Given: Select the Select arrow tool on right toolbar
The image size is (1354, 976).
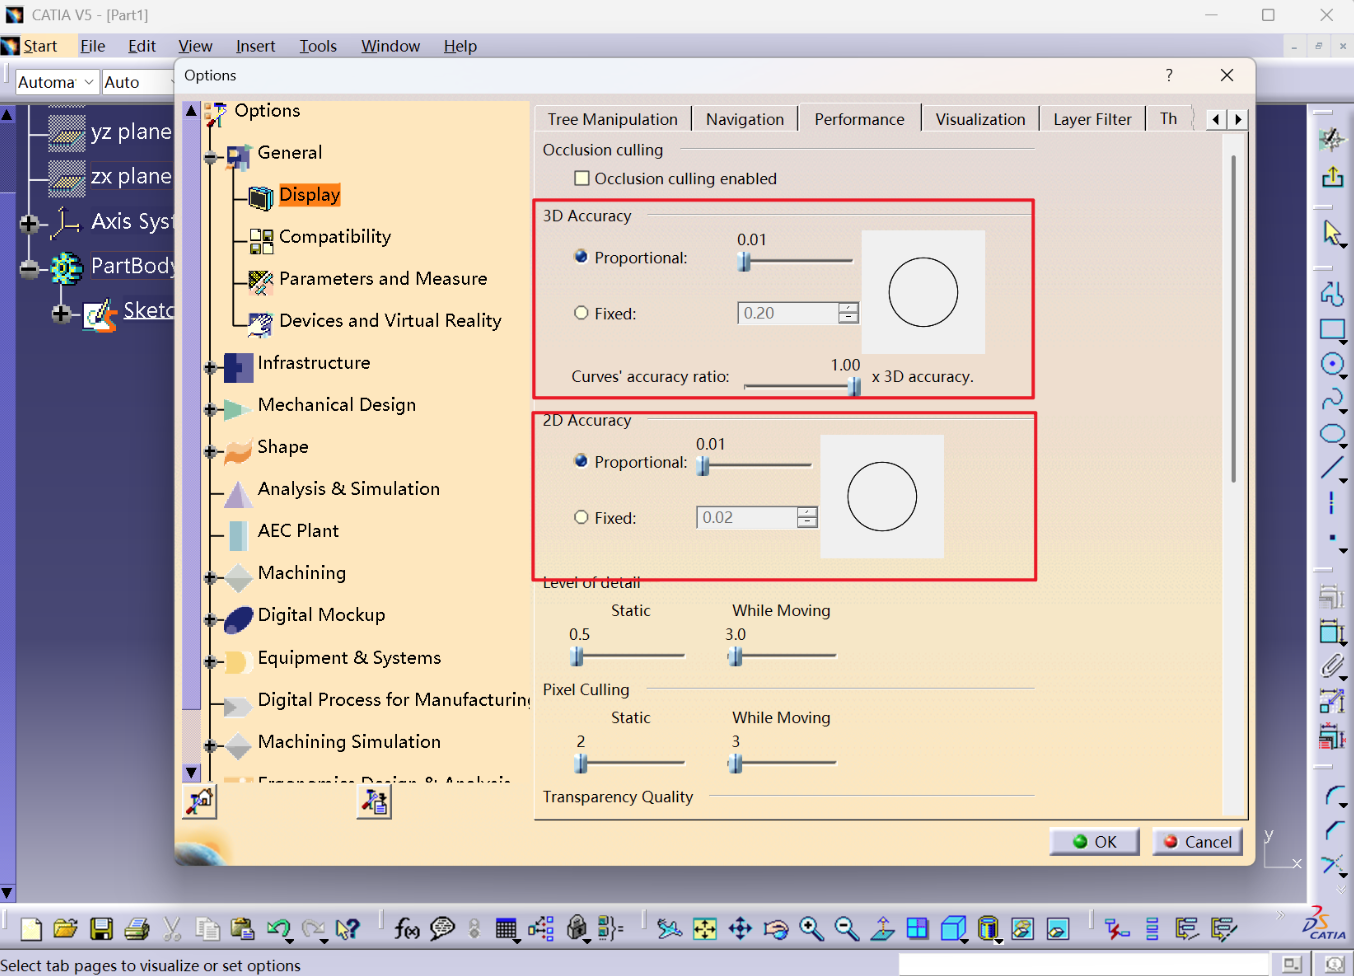Looking at the screenshot, I should [1332, 233].
